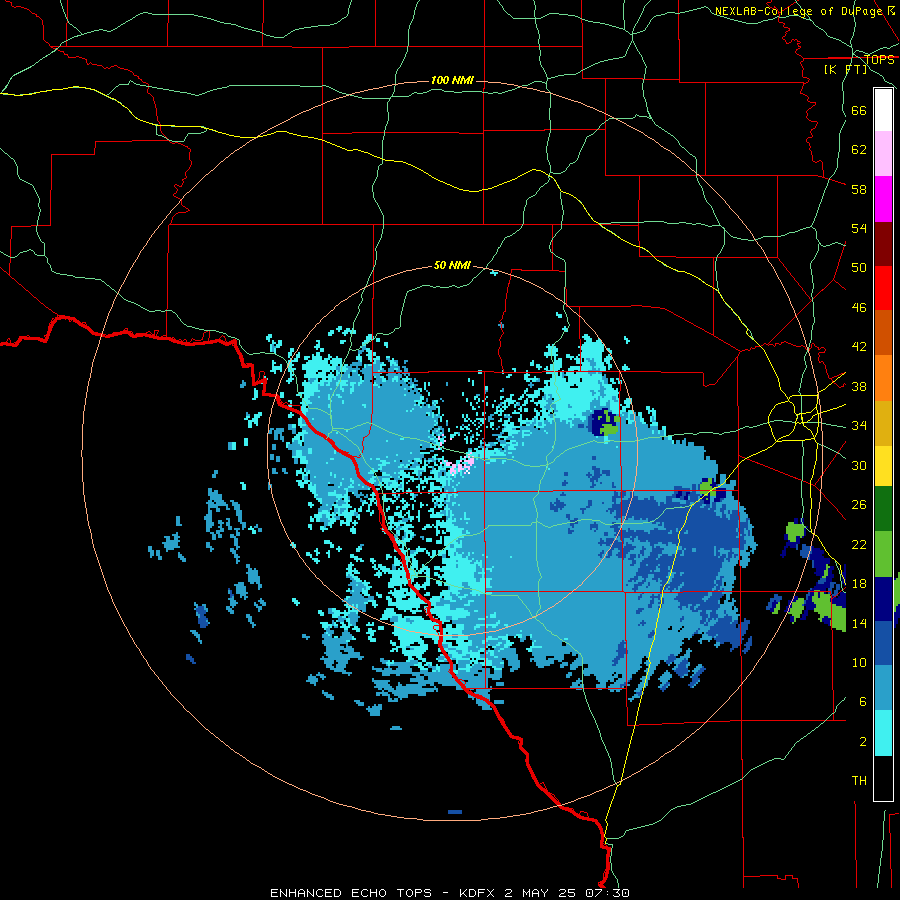Click the "100 NMI" range ring label
This screenshot has width=900, height=900.
point(452,80)
